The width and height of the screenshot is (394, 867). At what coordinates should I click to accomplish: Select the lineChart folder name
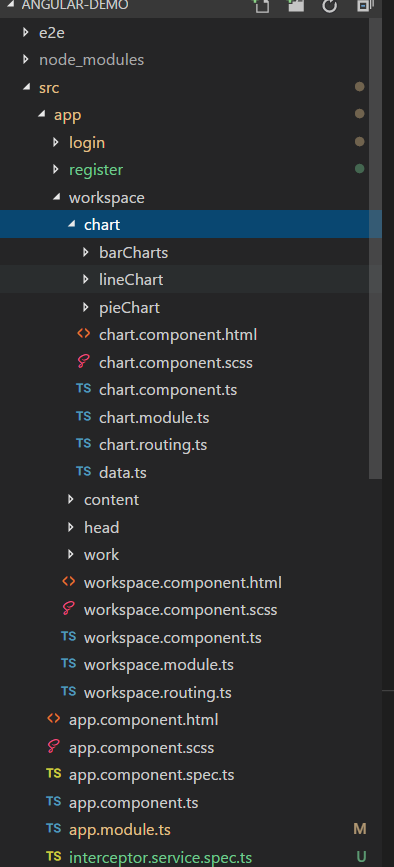point(131,279)
